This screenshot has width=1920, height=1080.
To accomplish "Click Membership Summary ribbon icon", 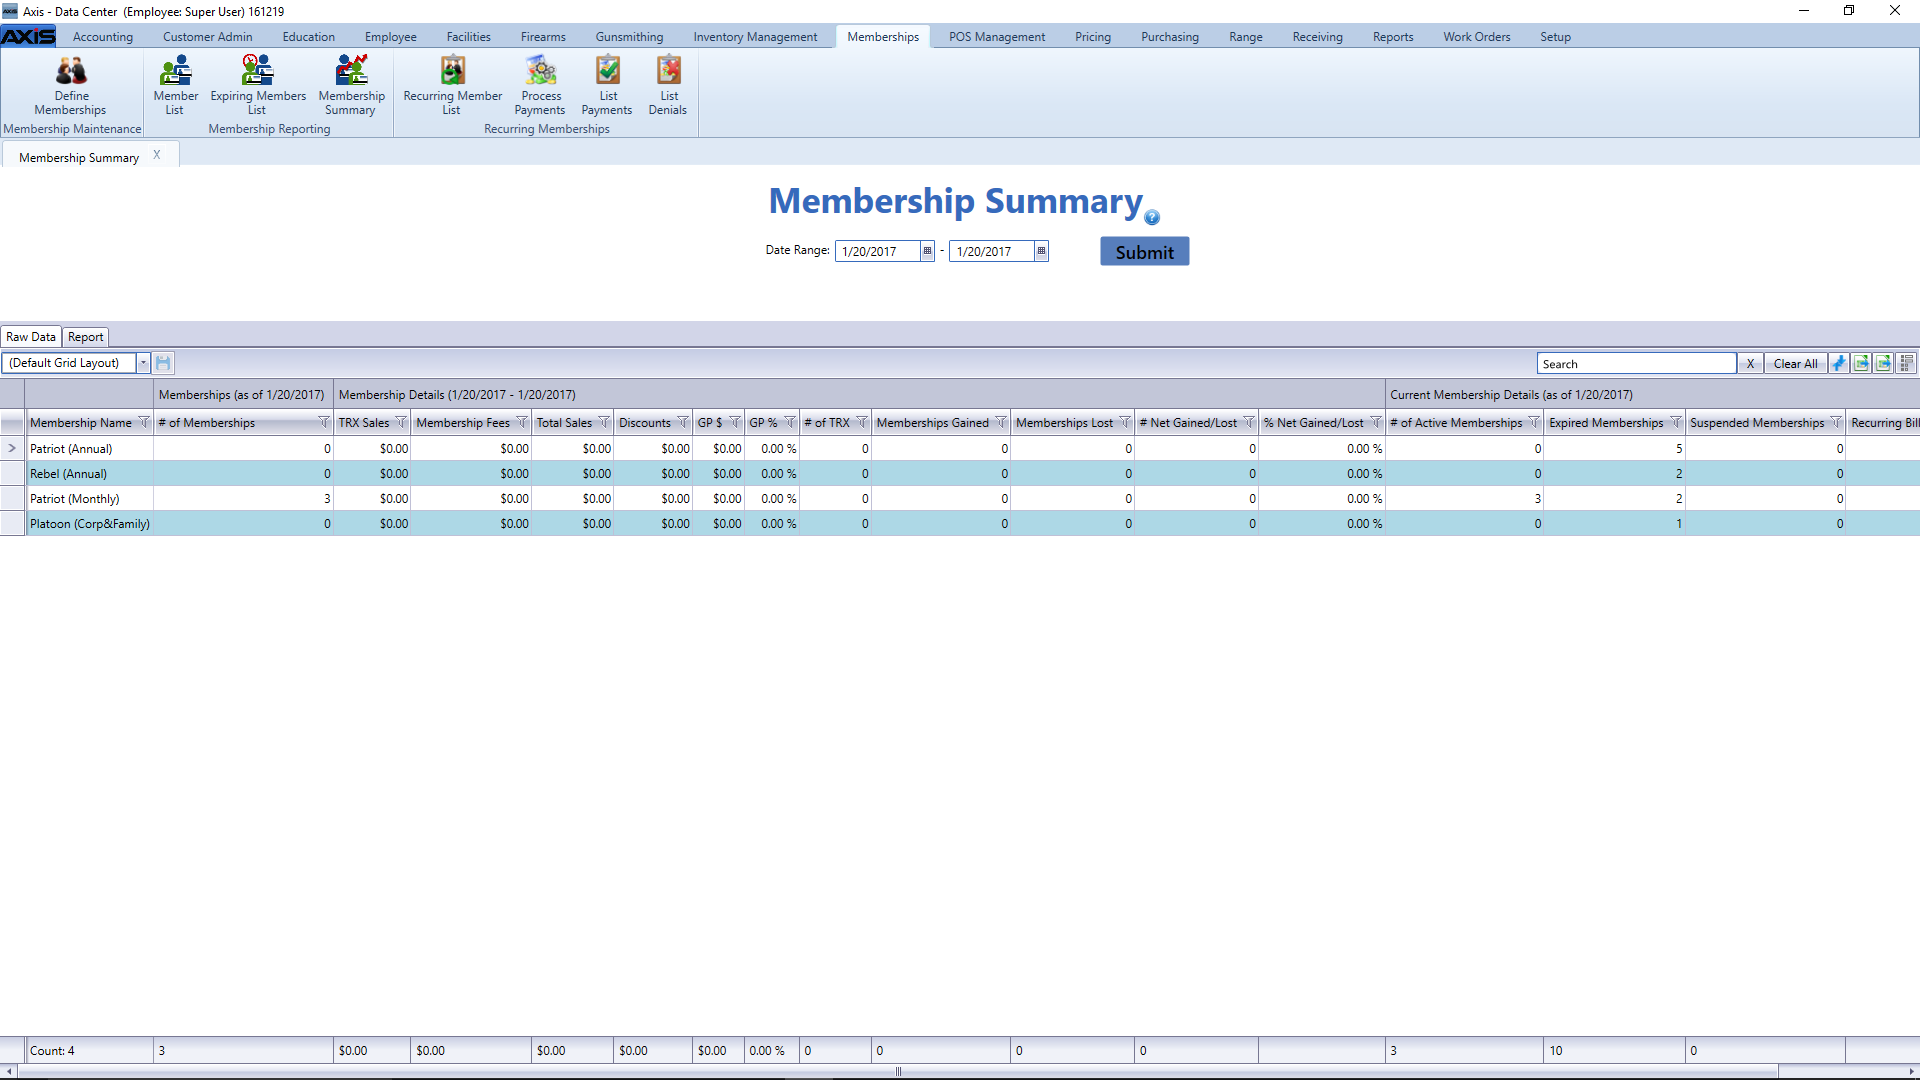I will click(x=351, y=86).
